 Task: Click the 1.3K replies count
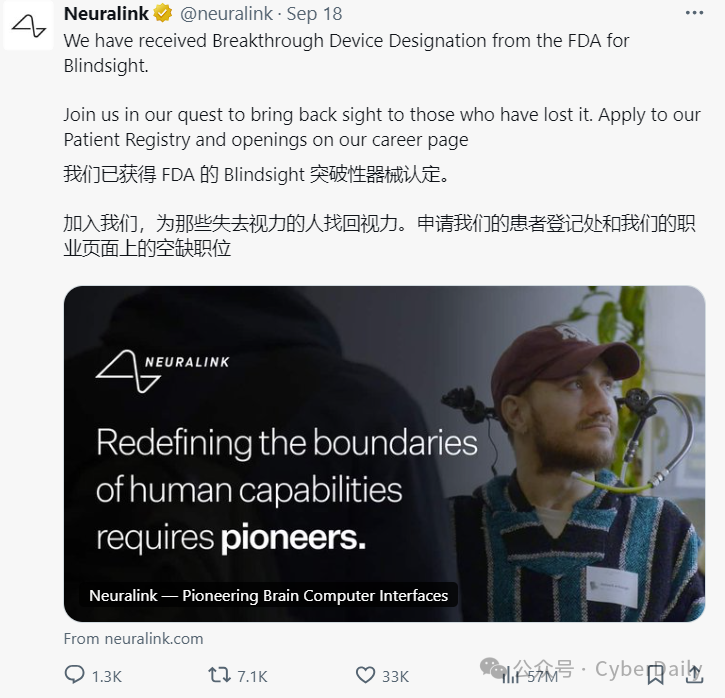coord(106,676)
